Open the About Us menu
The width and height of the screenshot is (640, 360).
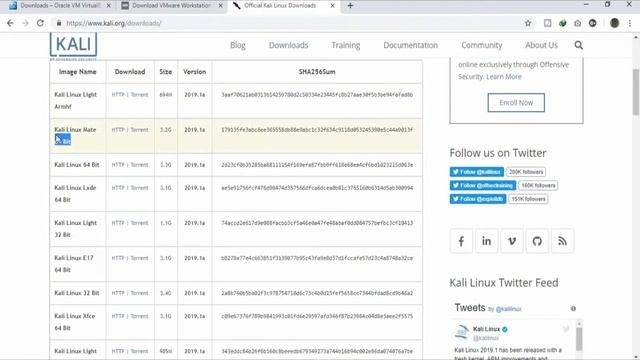pos(541,45)
